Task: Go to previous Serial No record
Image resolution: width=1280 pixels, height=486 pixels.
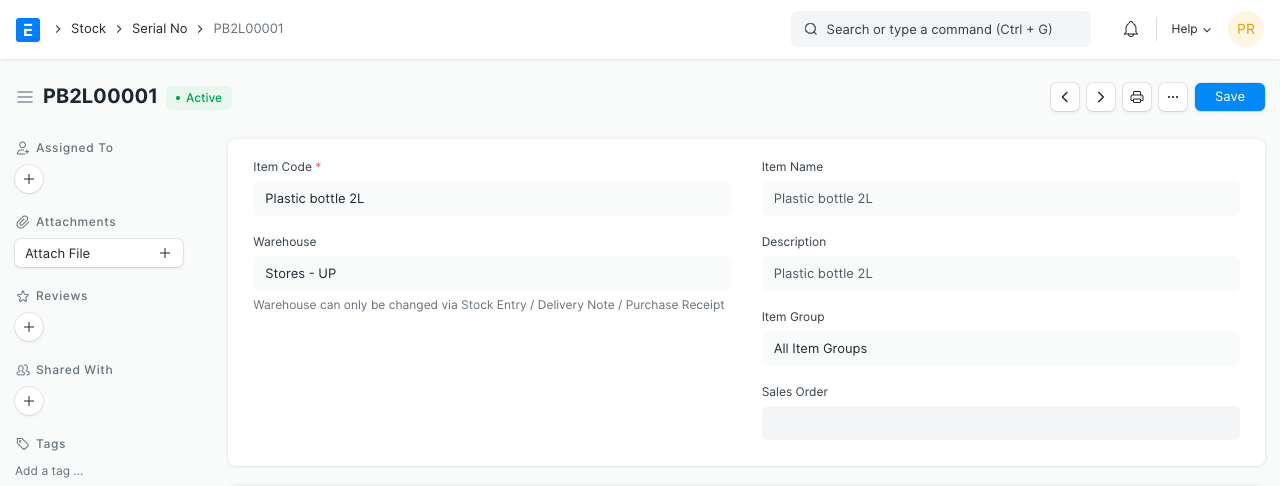Action: pos(1065,97)
